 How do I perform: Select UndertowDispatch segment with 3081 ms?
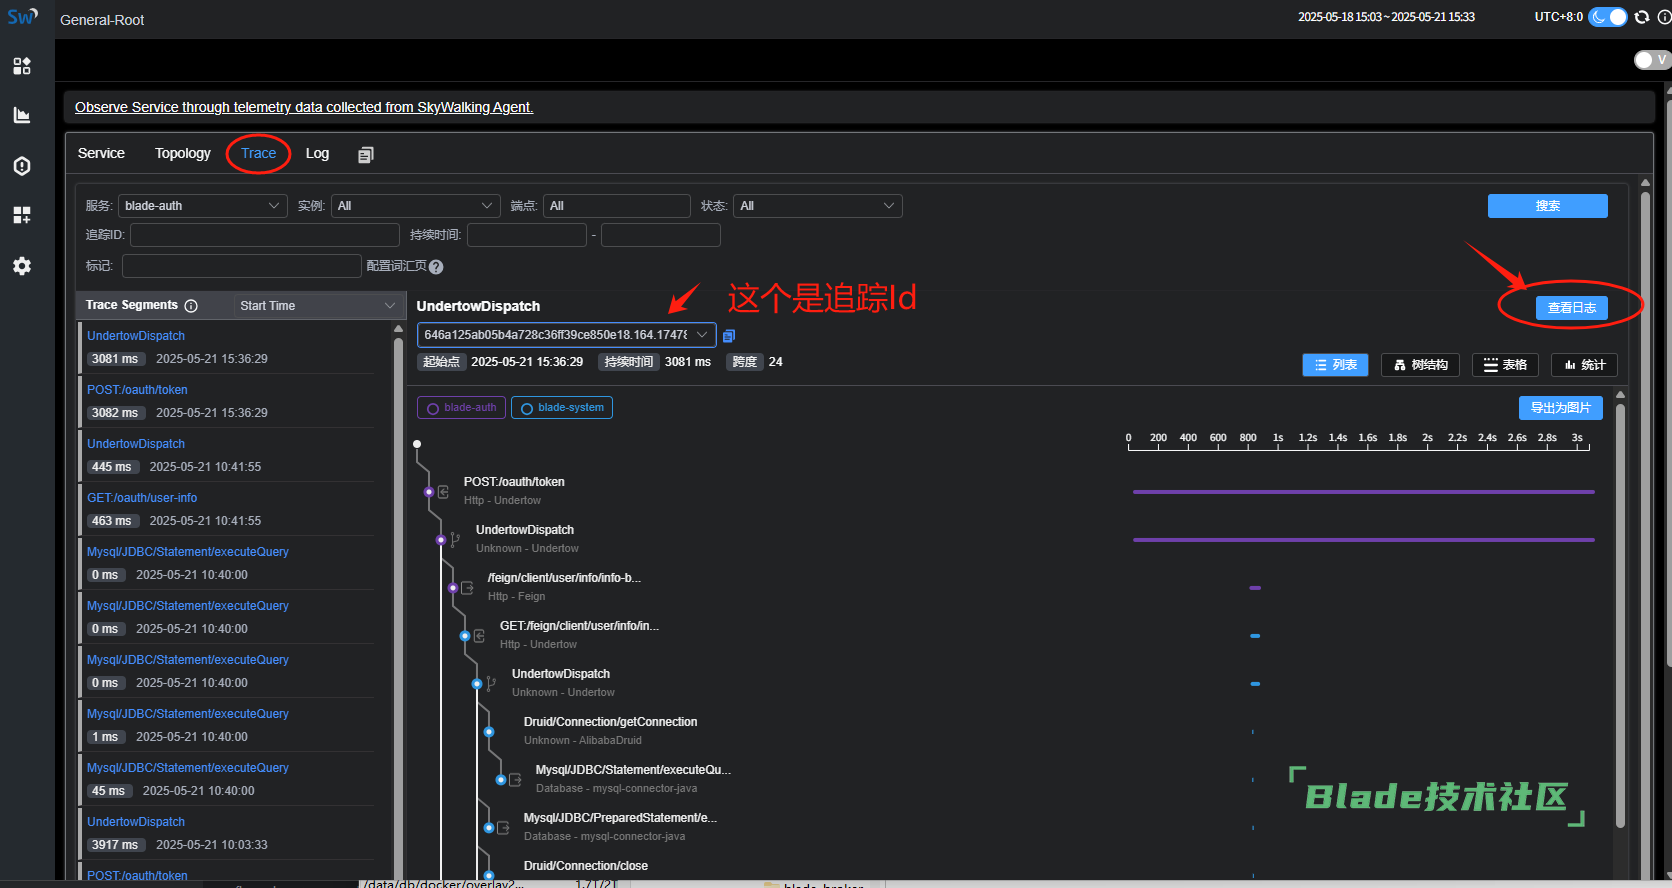click(227, 347)
